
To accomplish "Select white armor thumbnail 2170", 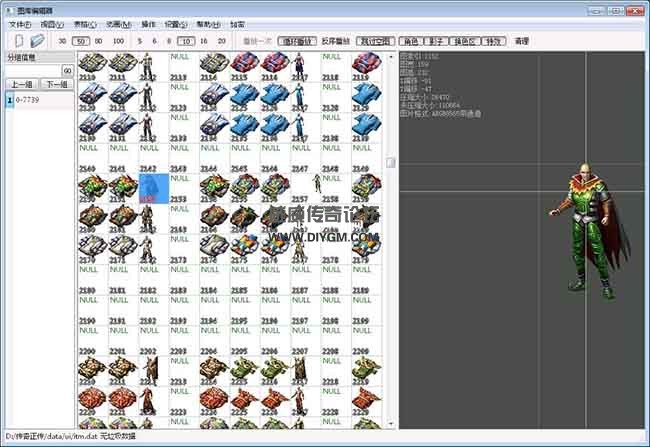I will [93, 249].
